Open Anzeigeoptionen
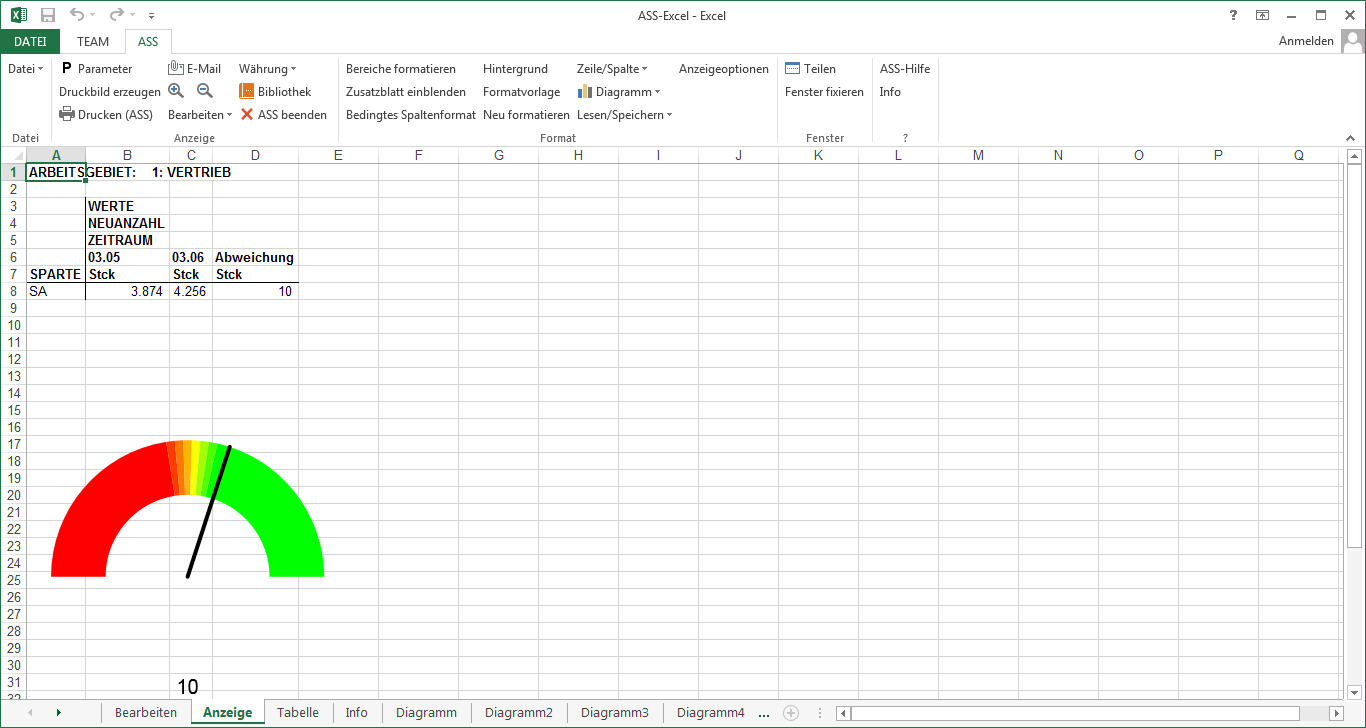 point(724,69)
